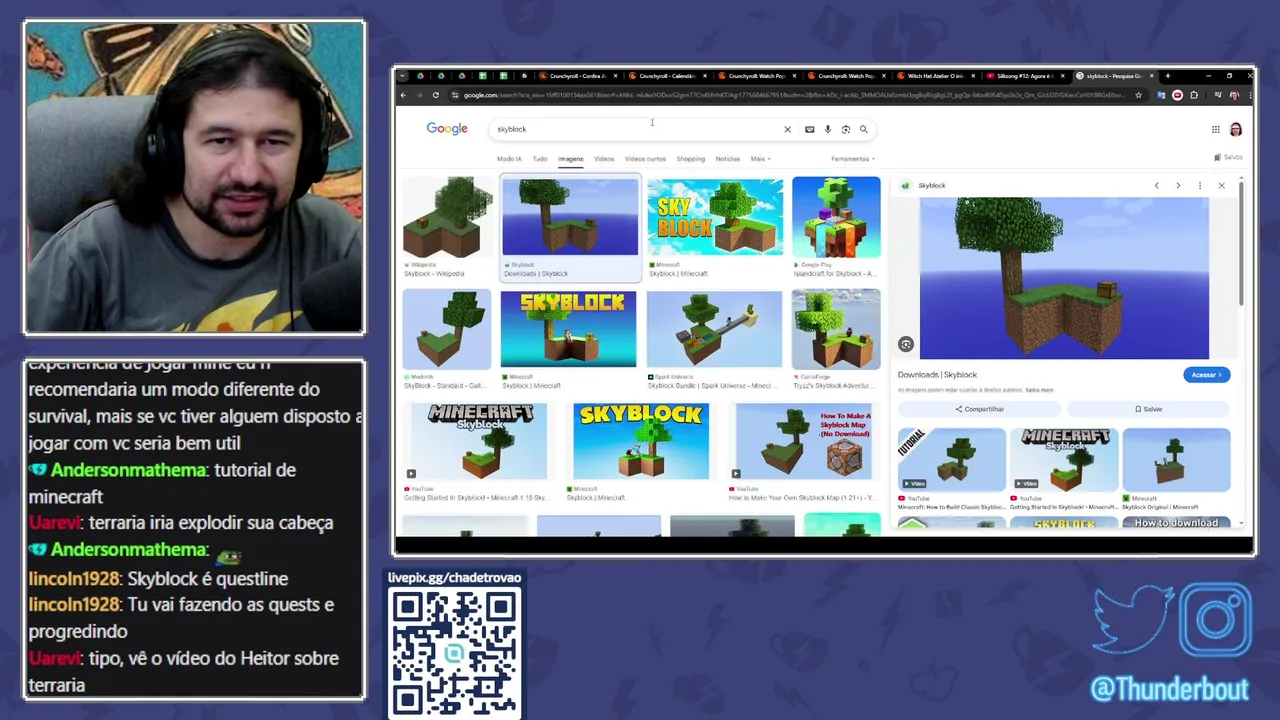Click the blue Acessar button
Viewport: 1280px width, 720px height.
(x=1206, y=375)
